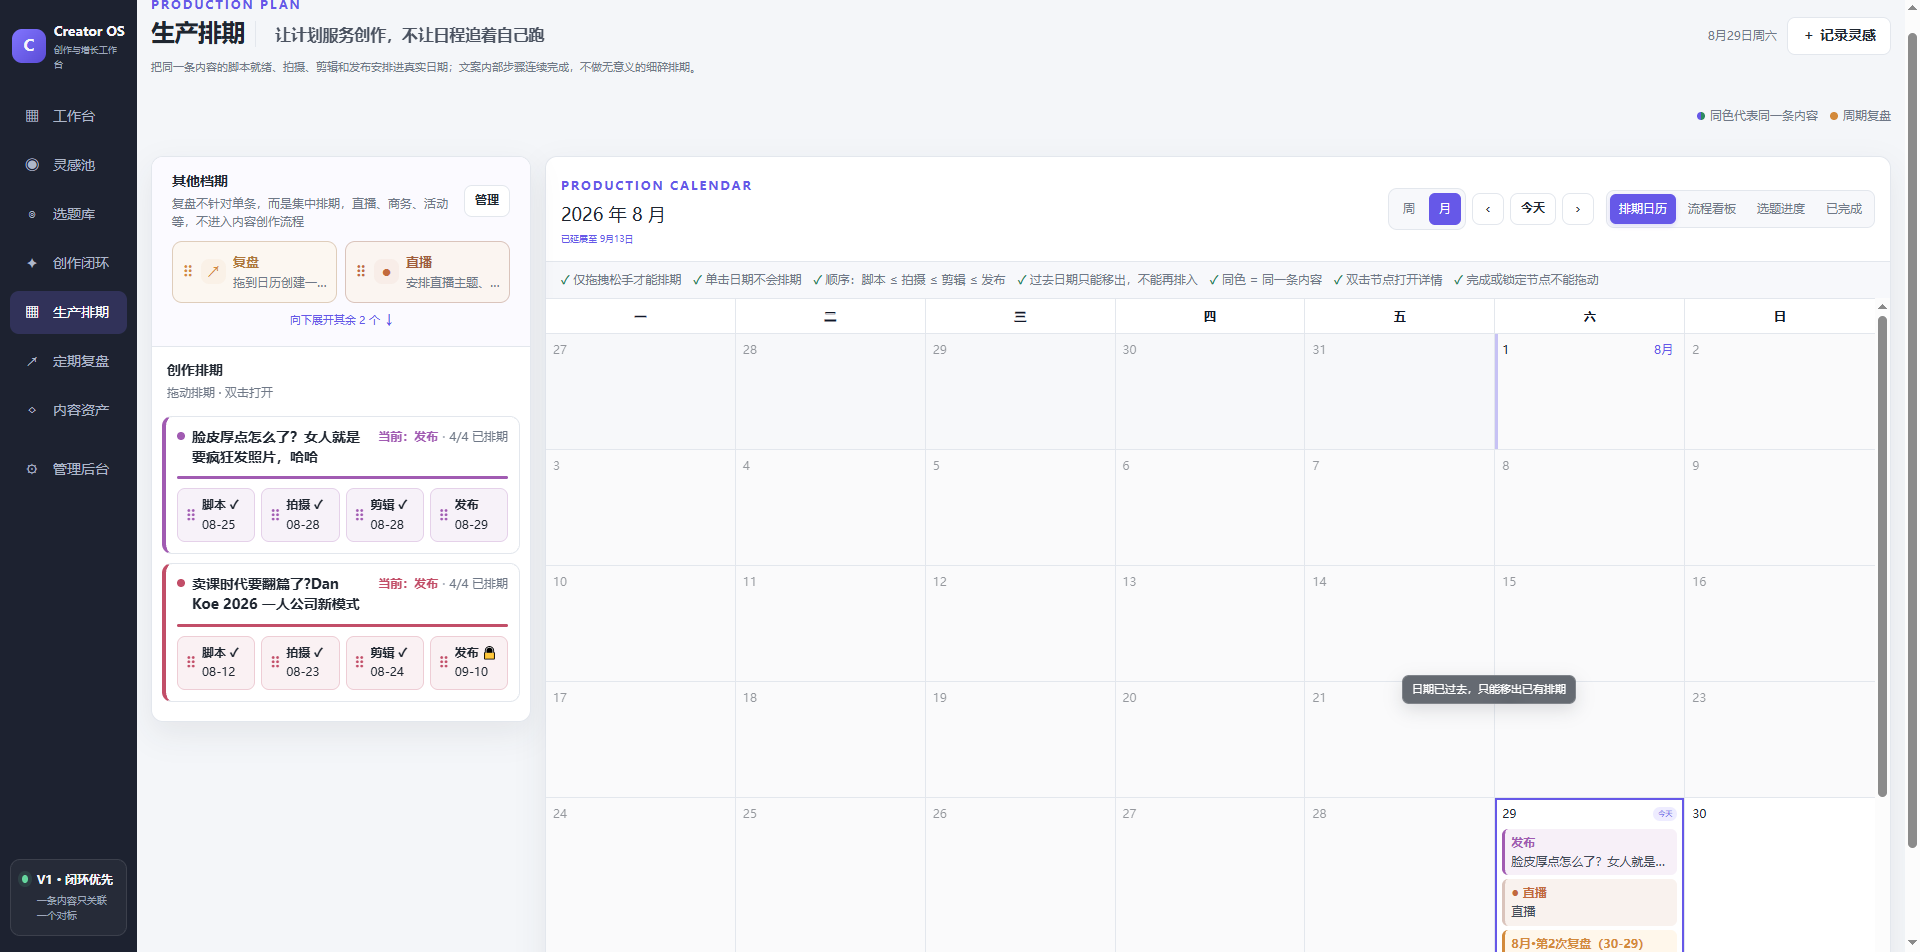
Task: Click drag handle on 直播 card
Action: [361, 271]
